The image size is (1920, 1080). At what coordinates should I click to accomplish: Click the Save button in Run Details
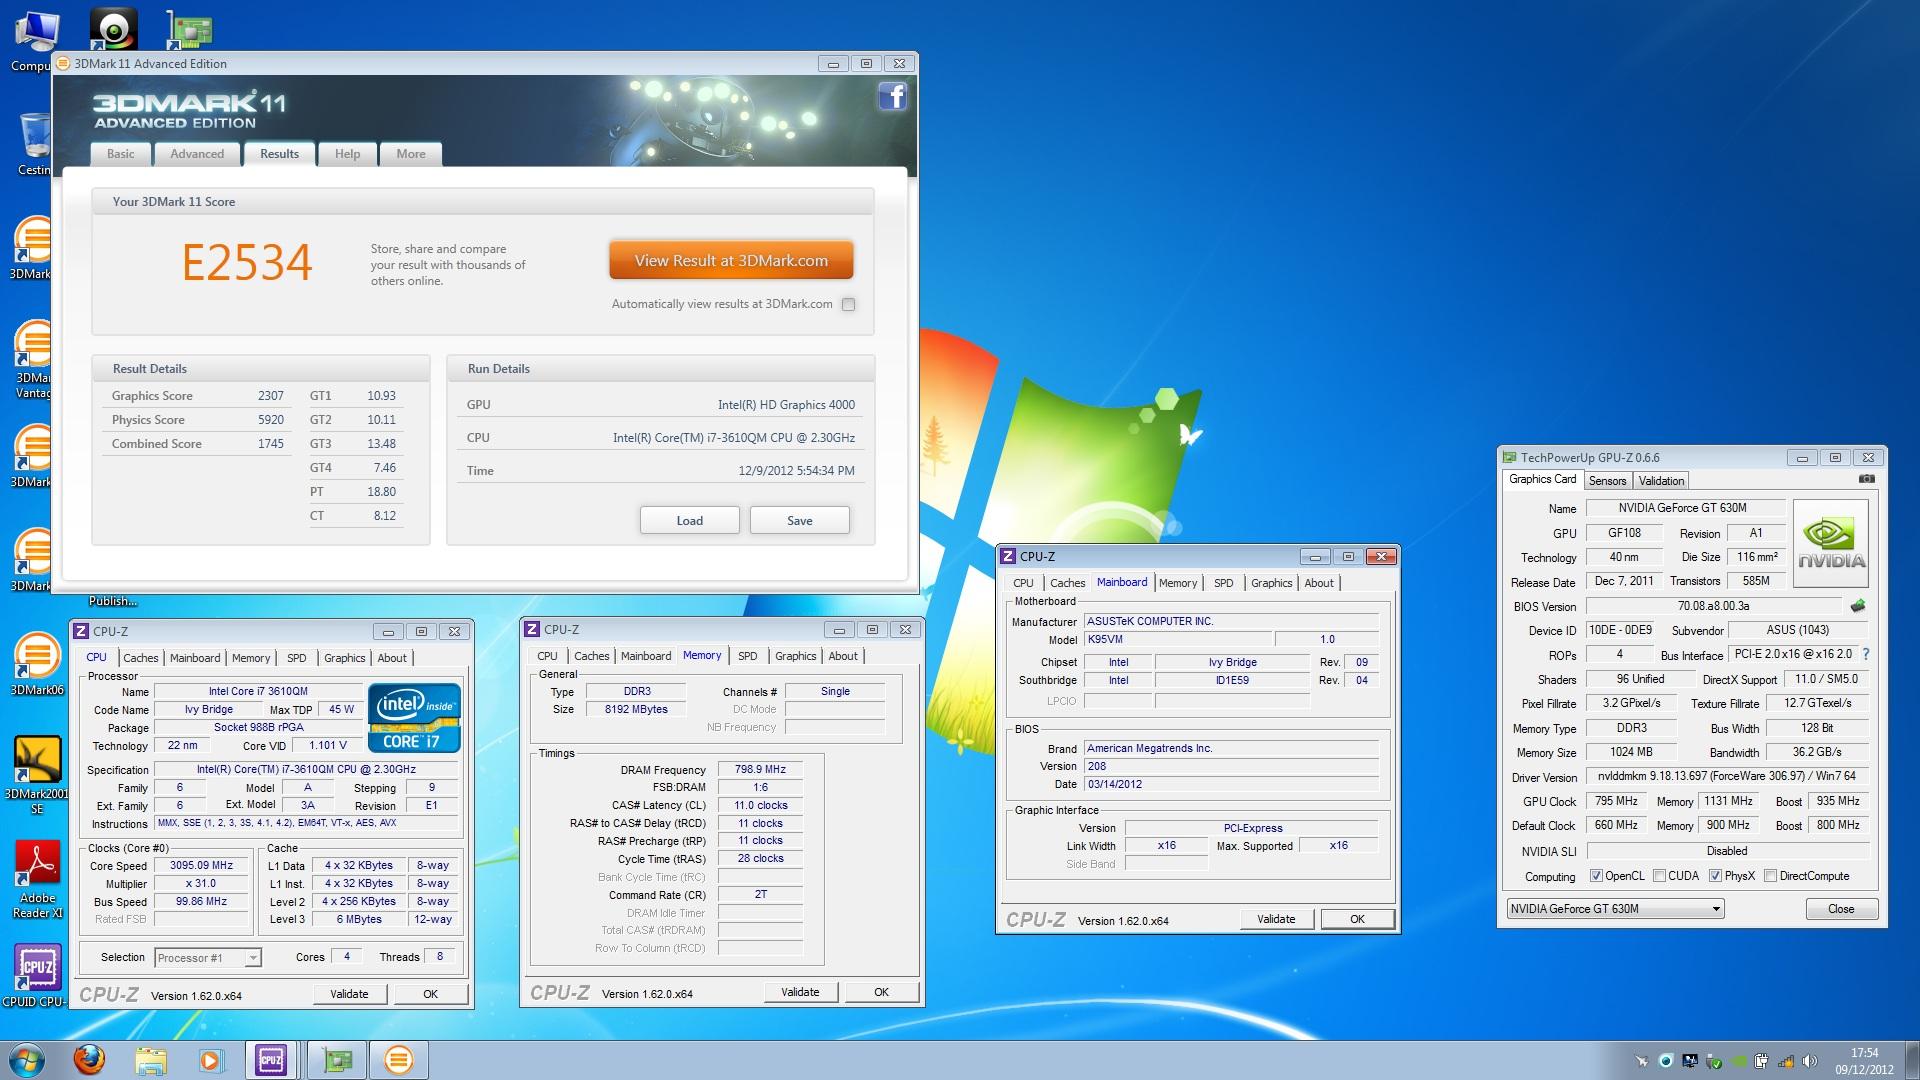point(799,520)
